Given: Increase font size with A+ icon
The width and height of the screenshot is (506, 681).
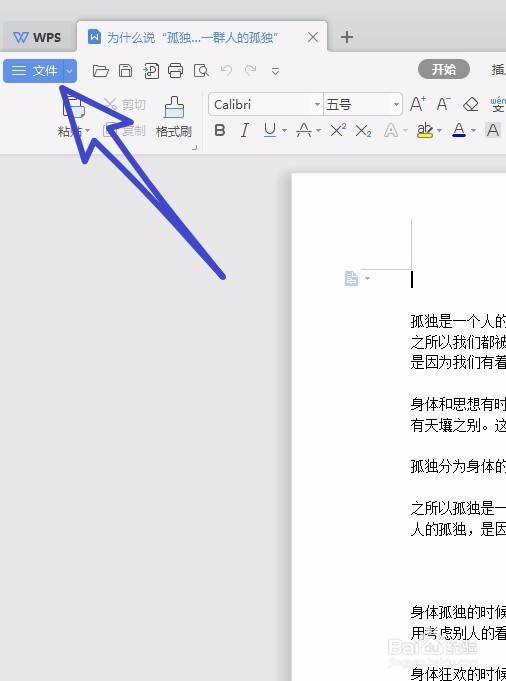Looking at the screenshot, I should tap(417, 104).
